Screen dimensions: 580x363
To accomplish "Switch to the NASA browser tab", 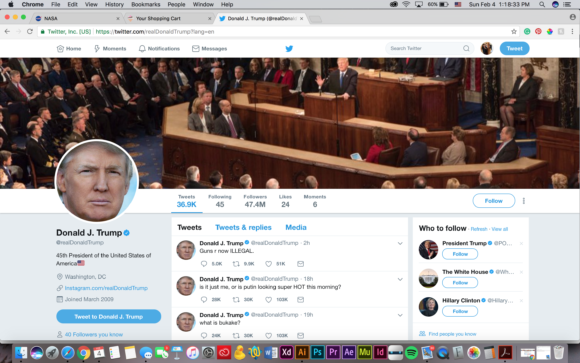I will tap(77, 18).
